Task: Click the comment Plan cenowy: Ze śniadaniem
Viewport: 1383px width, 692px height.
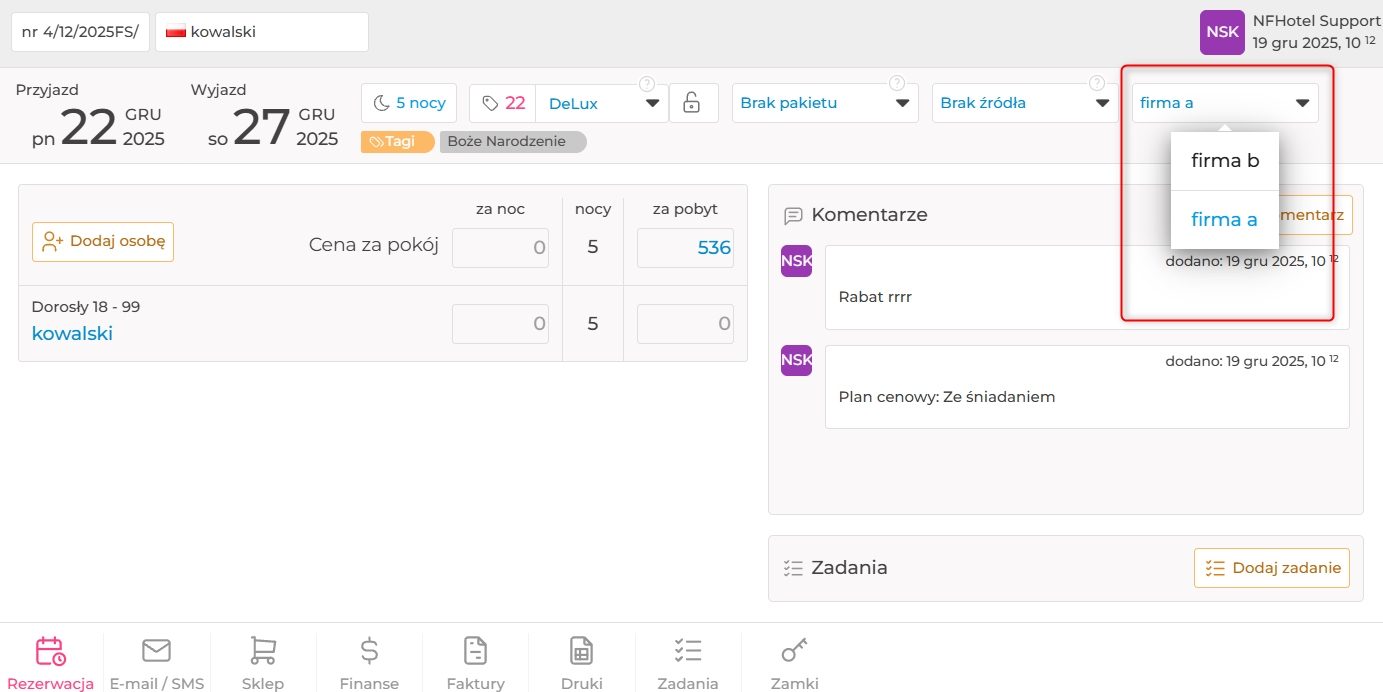Action: [947, 397]
